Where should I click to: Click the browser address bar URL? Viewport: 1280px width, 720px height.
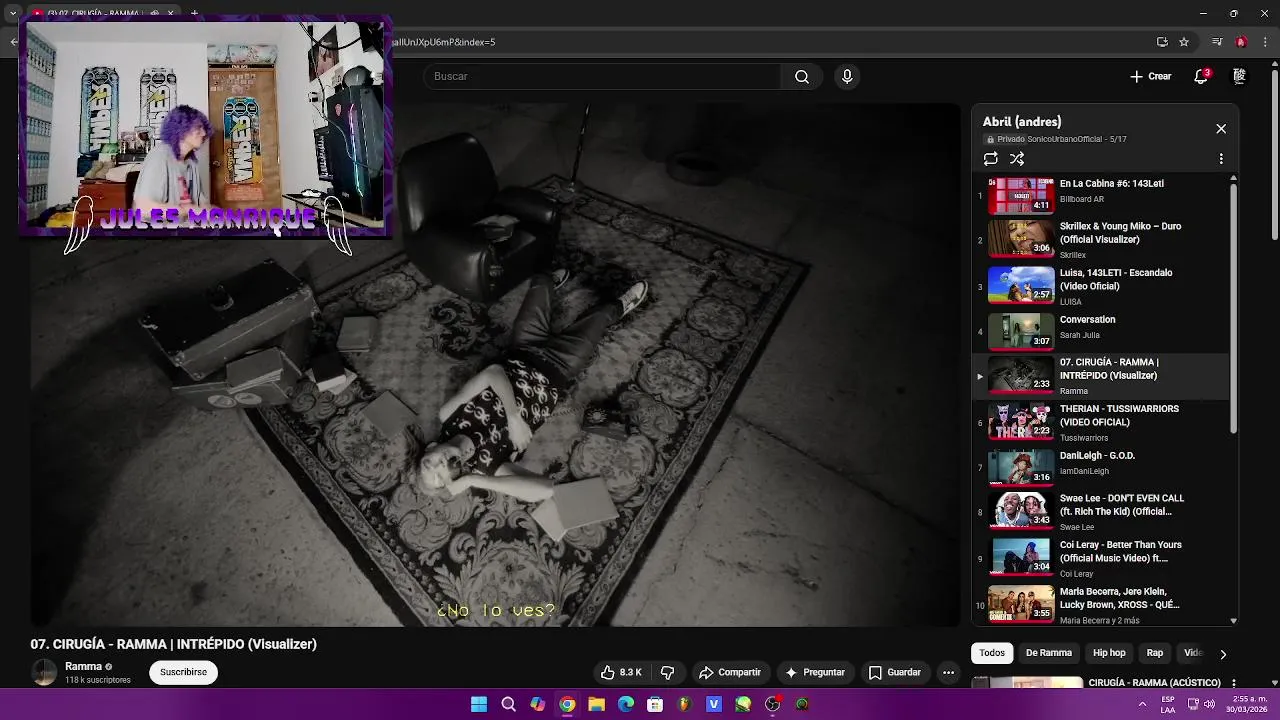pos(445,42)
